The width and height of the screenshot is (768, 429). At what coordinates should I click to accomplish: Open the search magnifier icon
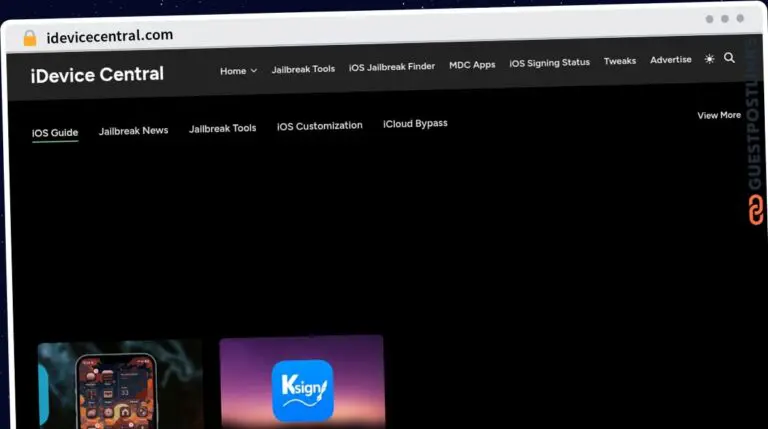point(729,58)
